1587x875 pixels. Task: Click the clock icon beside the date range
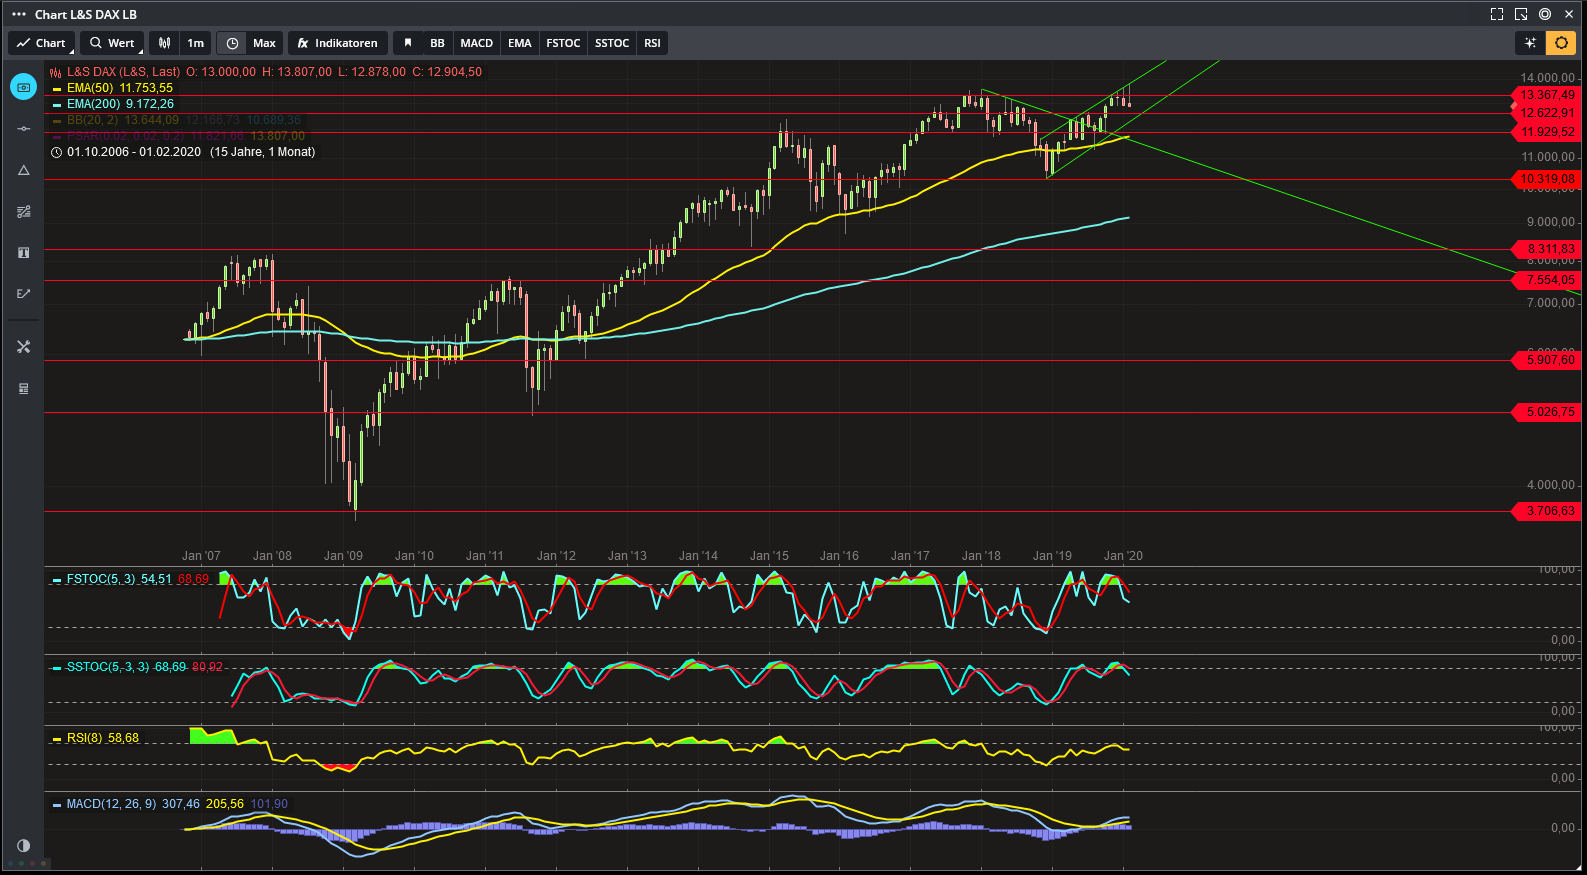56,152
